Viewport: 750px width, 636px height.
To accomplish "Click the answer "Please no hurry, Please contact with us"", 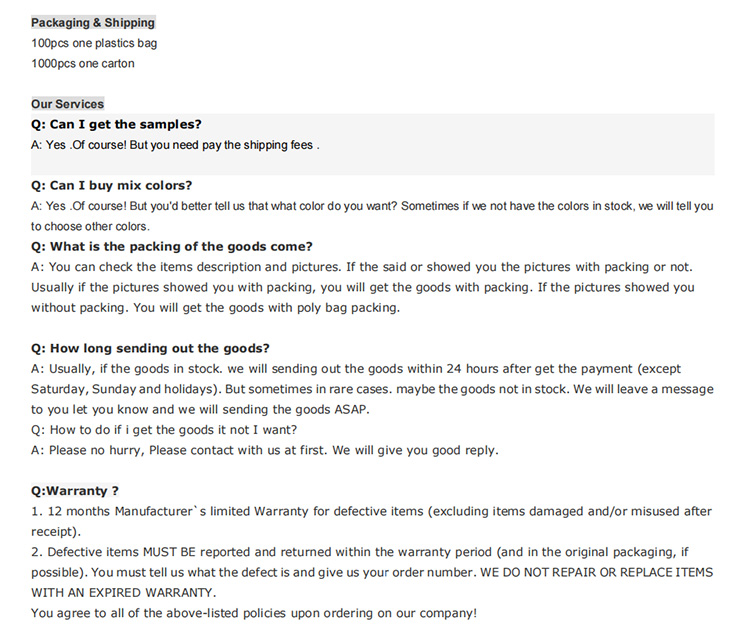I will (x=265, y=450).
